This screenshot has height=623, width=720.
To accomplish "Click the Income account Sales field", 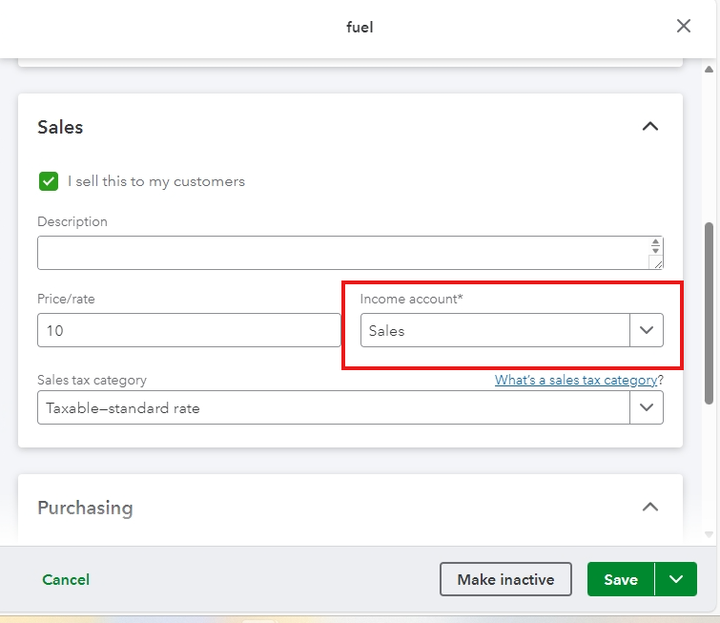I will tap(494, 330).
